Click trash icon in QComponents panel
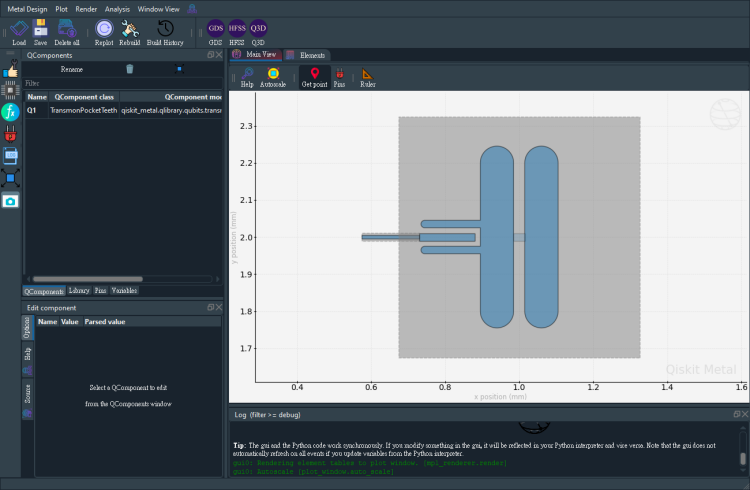The height and width of the screenshot is (490, 750). tap(130, 69)
